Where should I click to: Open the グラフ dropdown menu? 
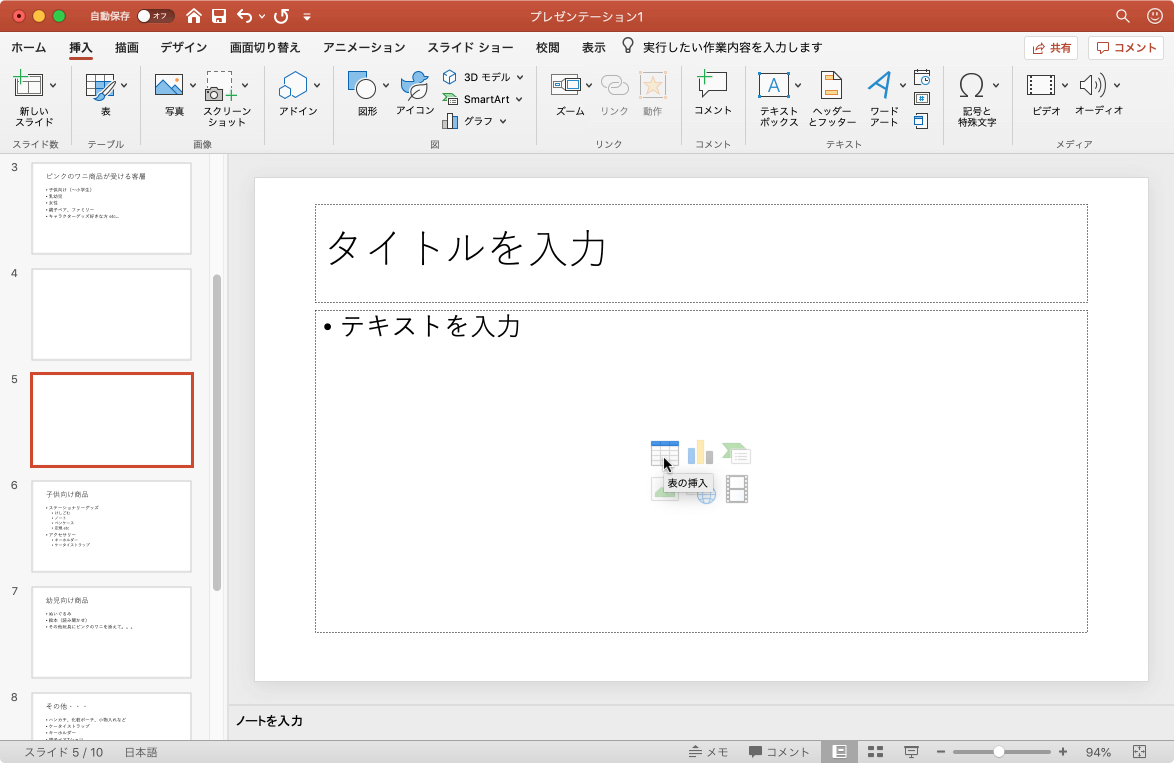(503, 121)
